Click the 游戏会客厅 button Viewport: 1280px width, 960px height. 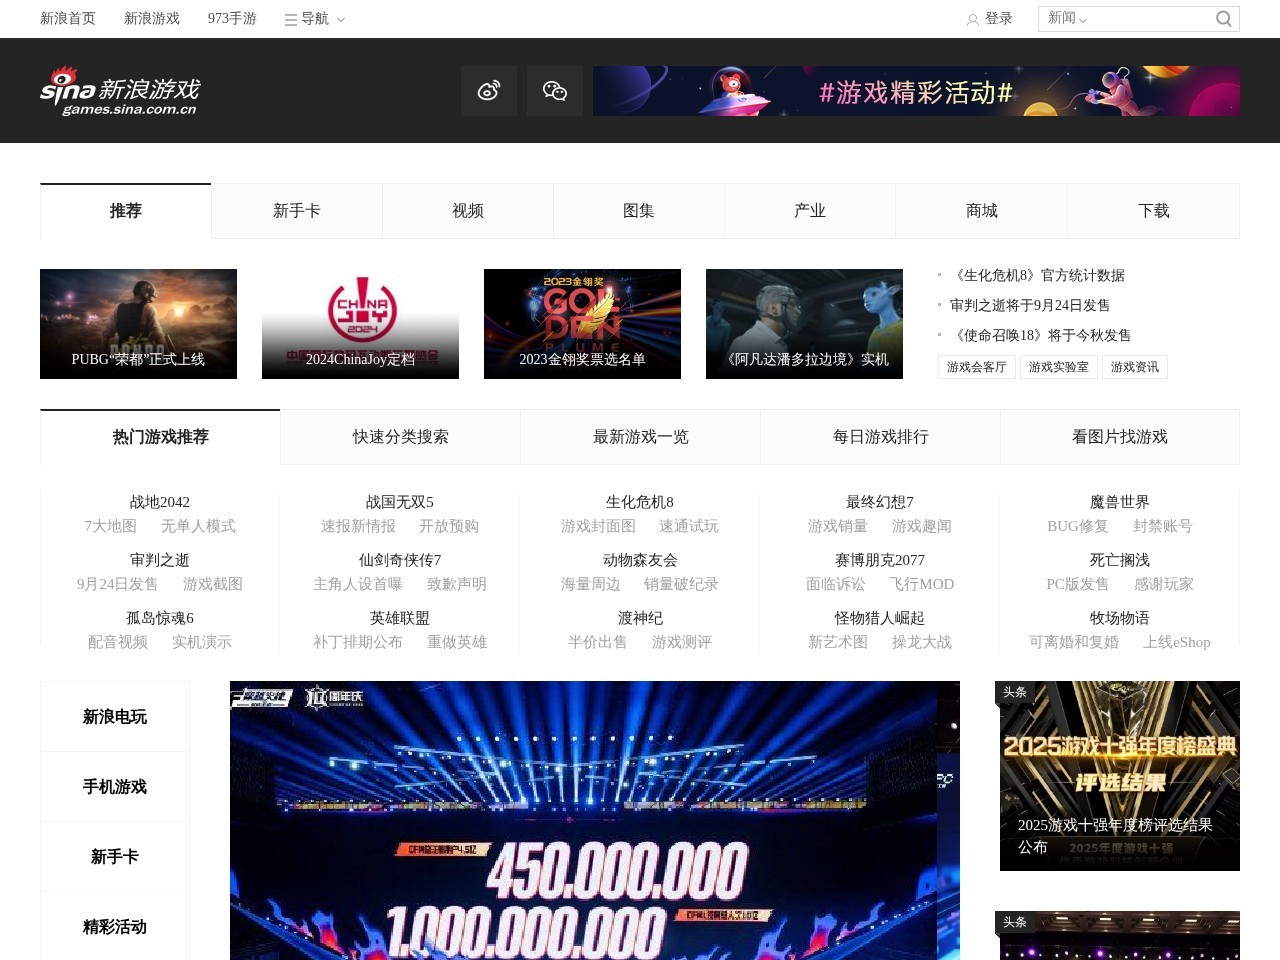(977, 367)
